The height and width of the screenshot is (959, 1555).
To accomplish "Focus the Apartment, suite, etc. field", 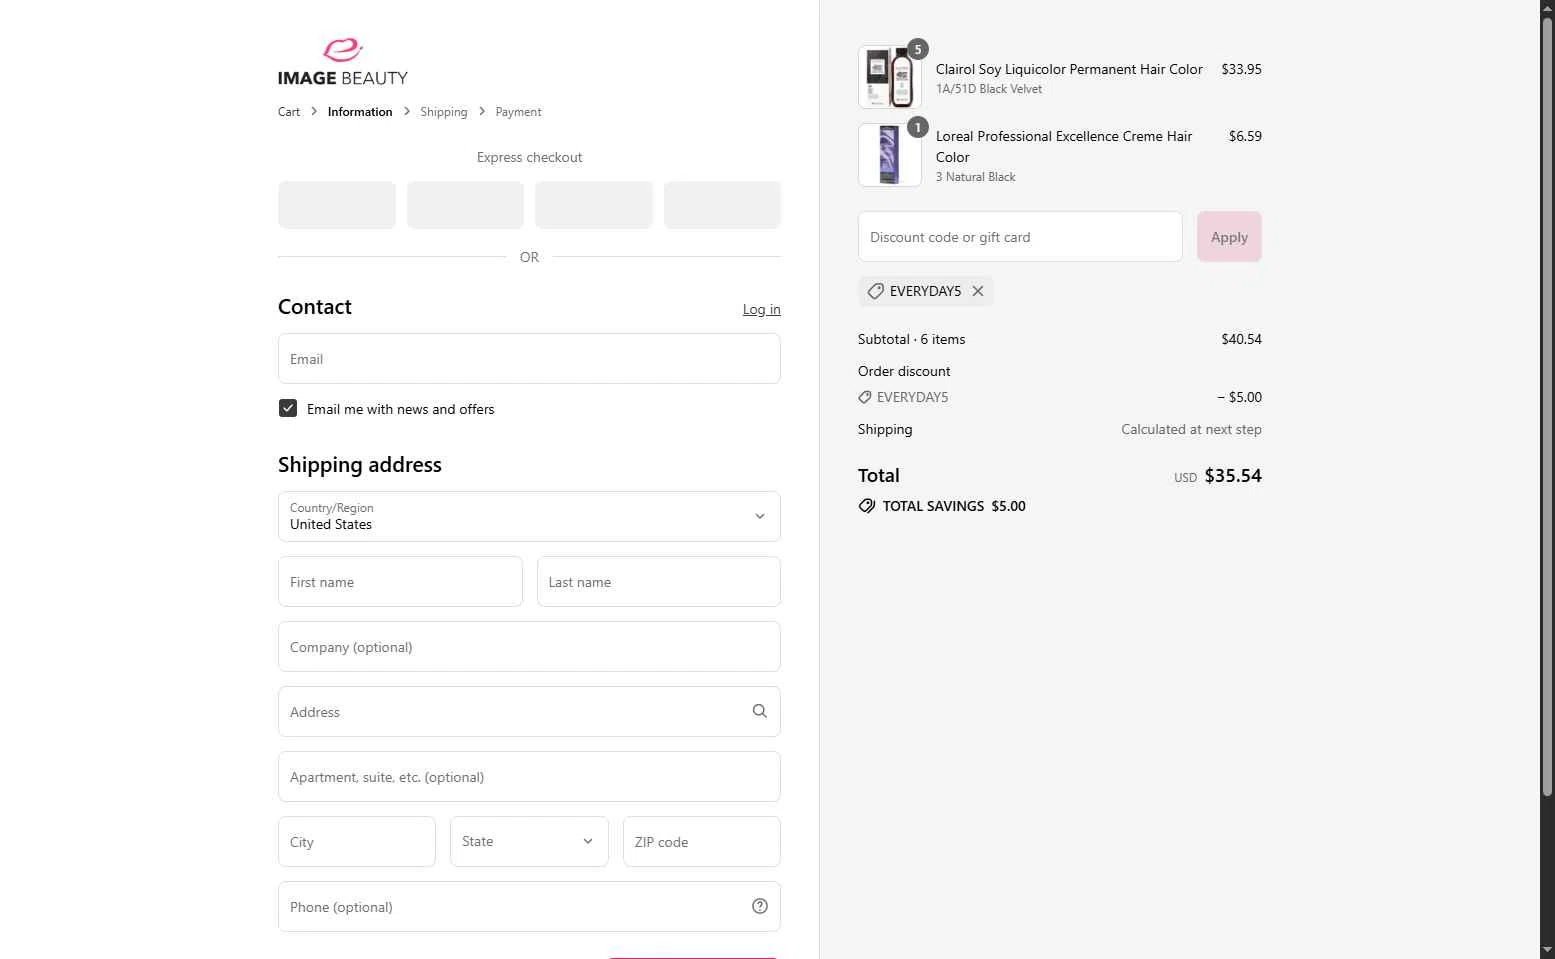I will [529, 776].
